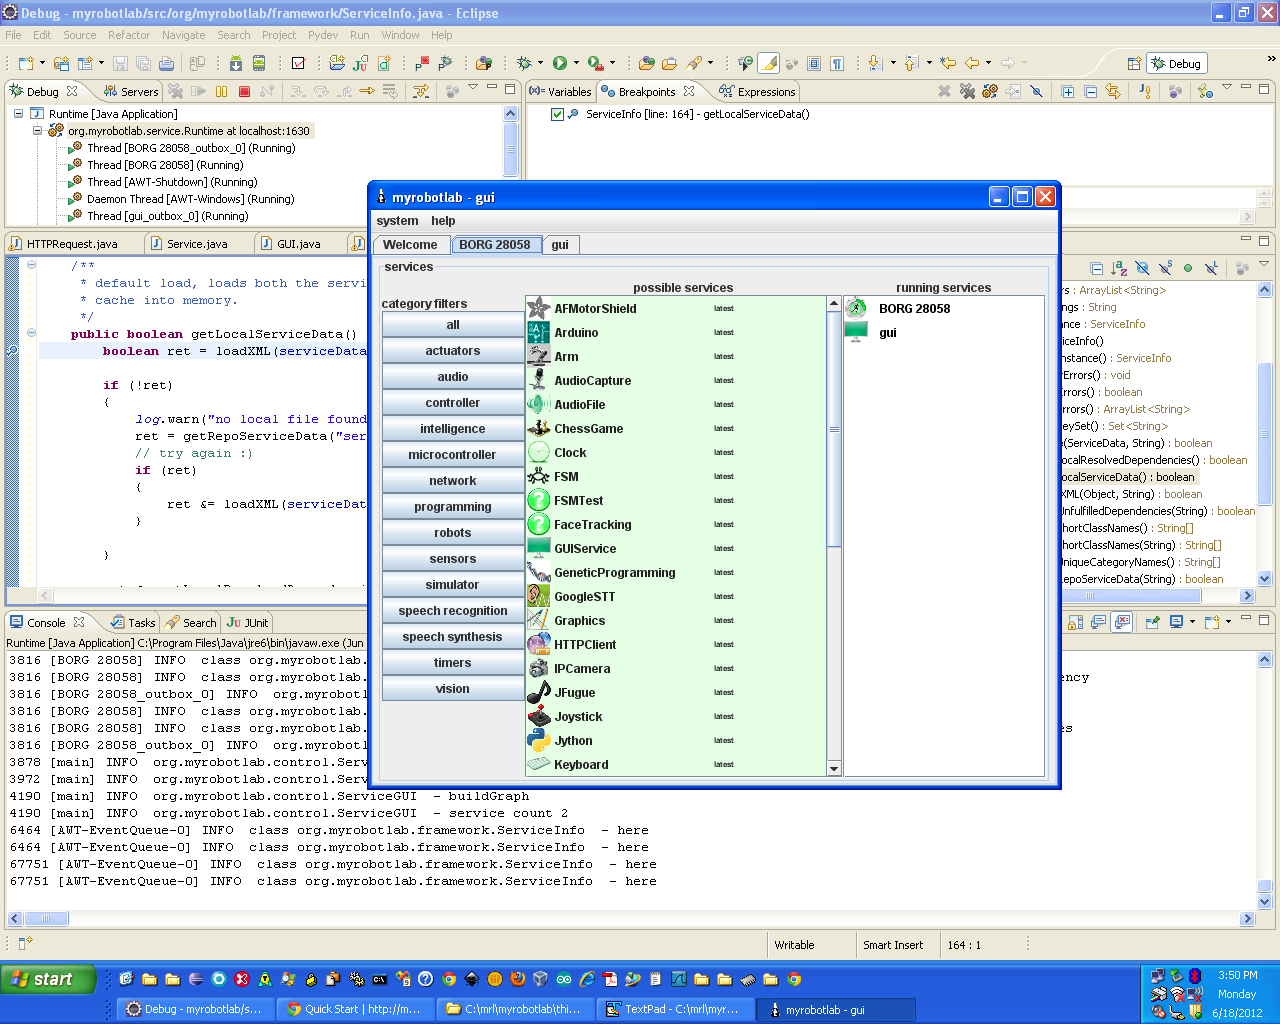This screenshot has width=1280, height=1024.
Task: Click the Step Return icon in Debug view
Action: coord(344,91)
